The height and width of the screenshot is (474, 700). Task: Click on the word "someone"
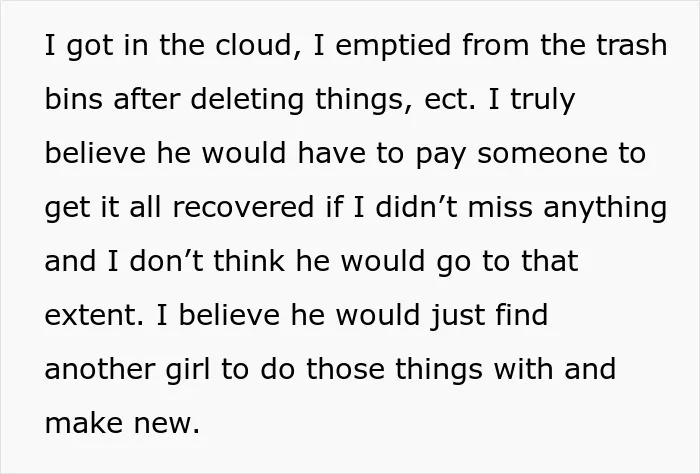pos(542,153)
